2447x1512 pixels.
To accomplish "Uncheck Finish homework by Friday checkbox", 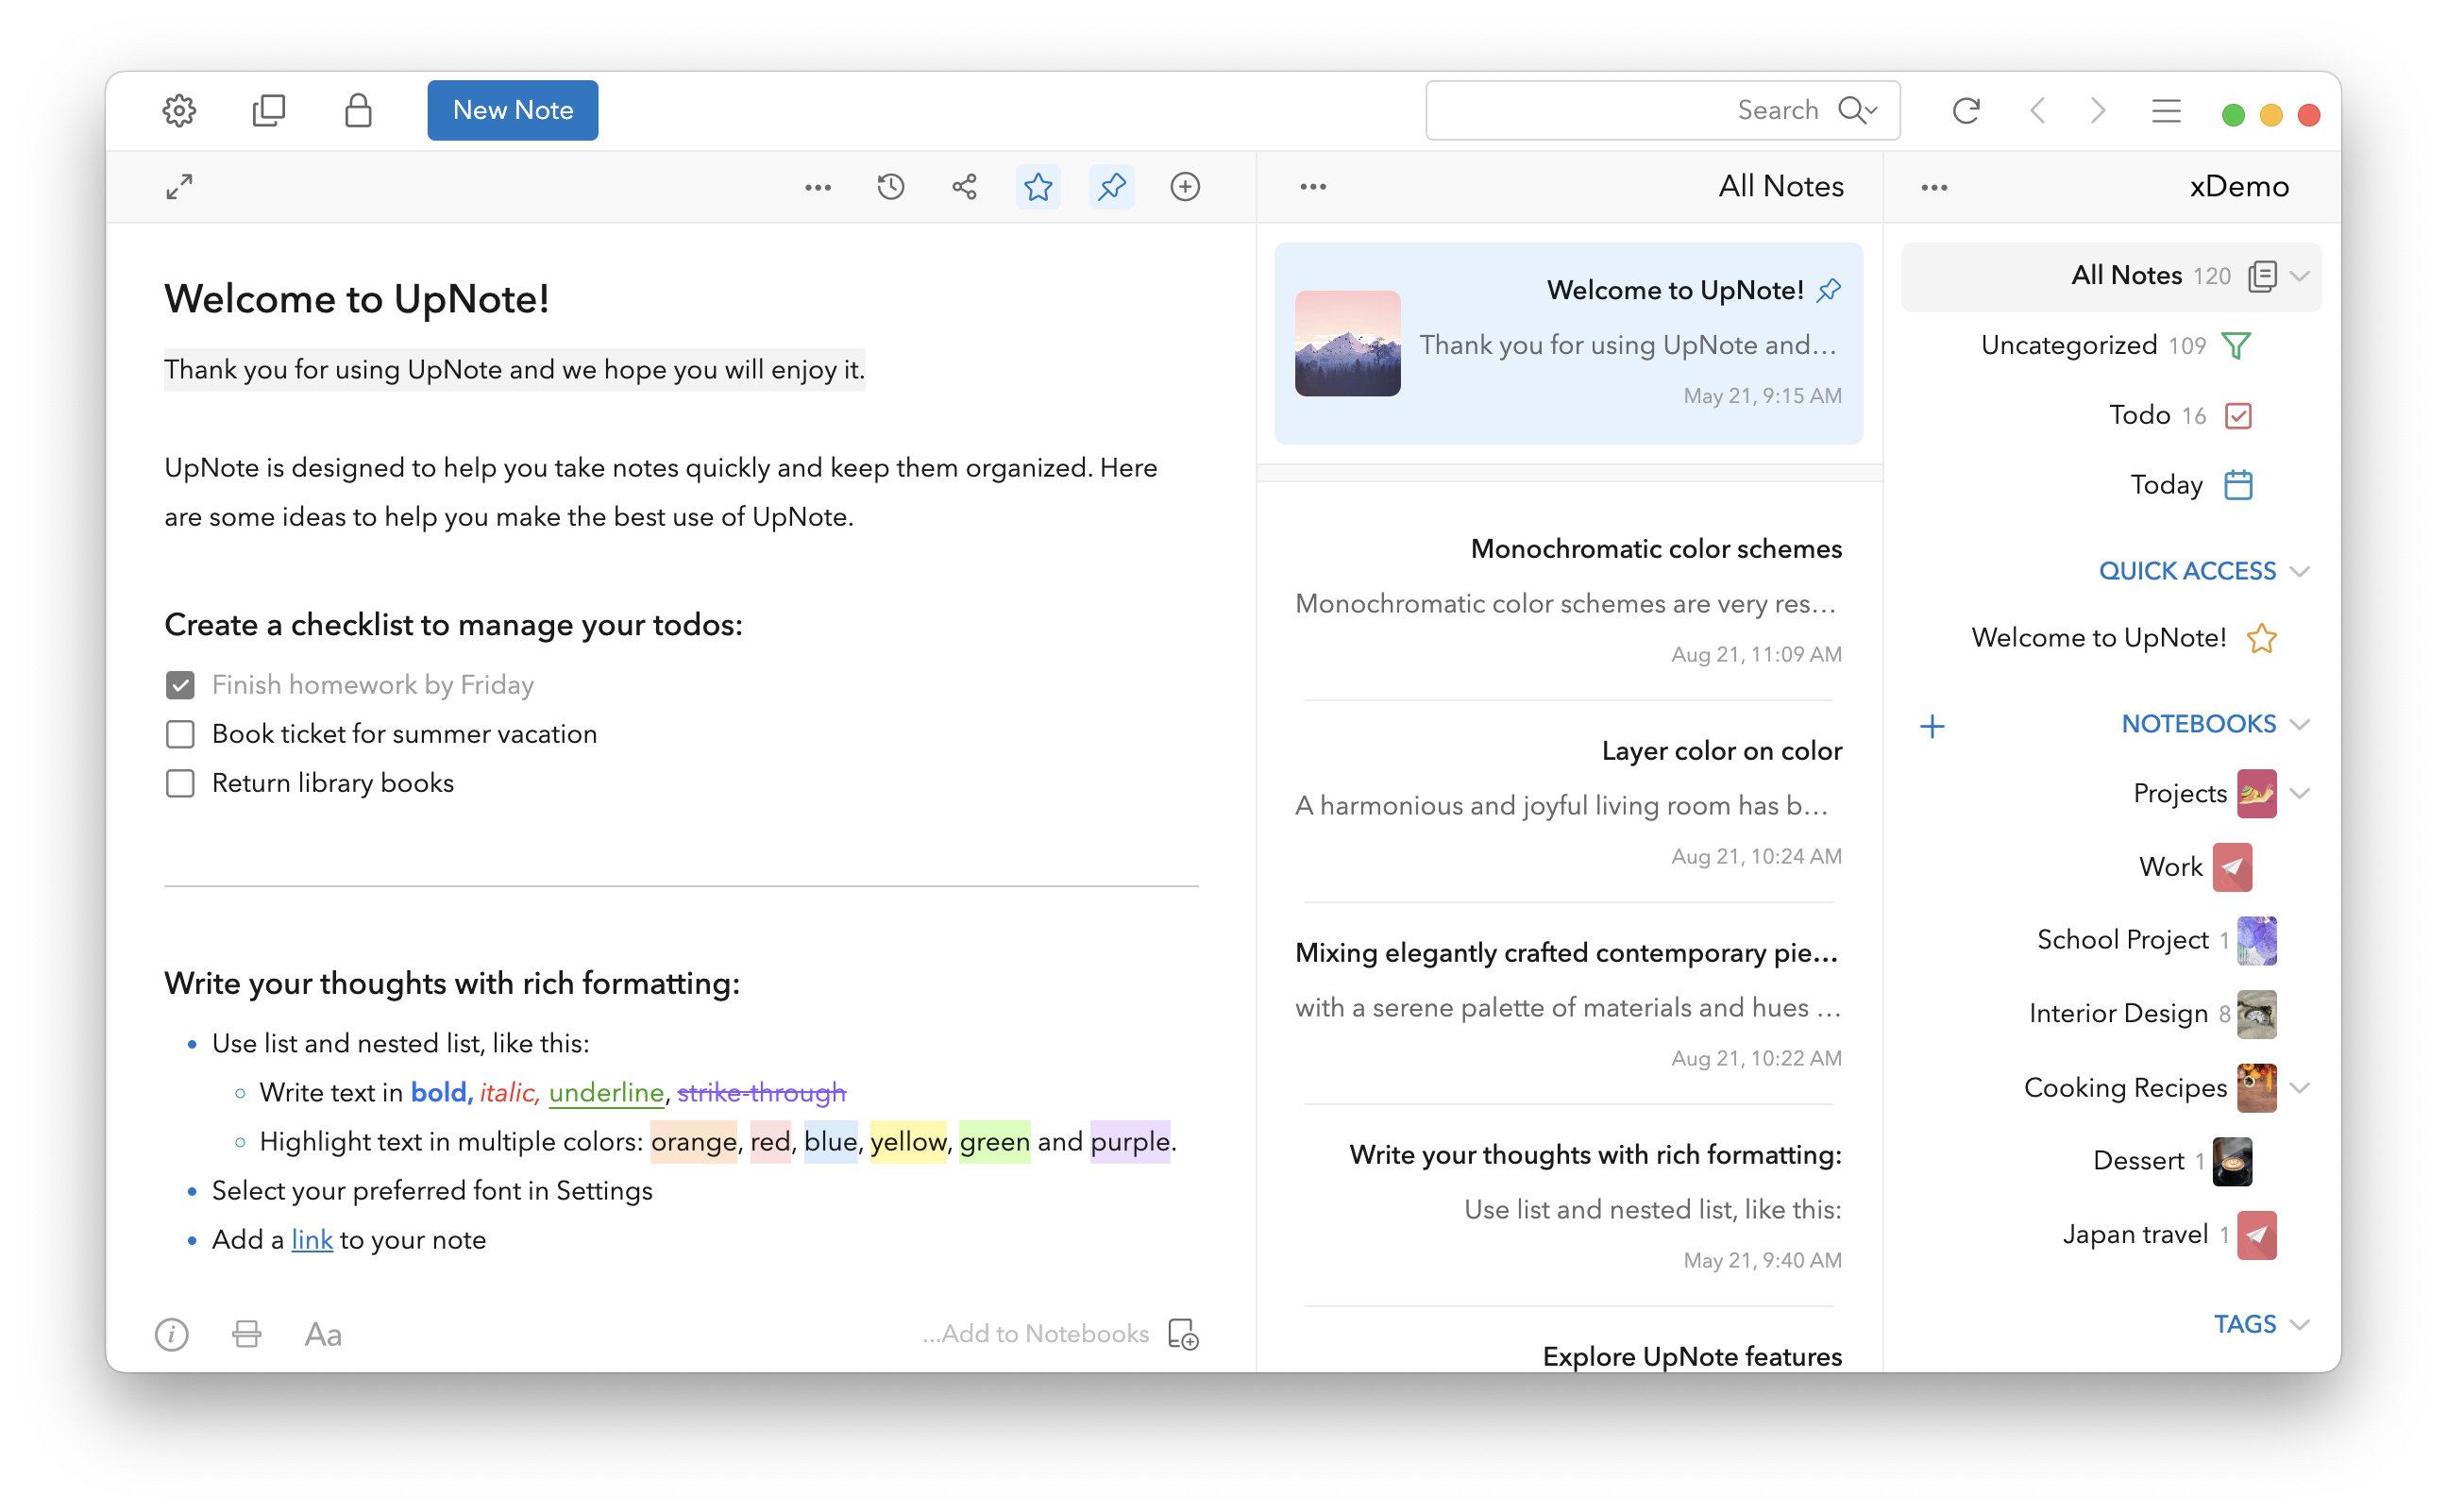I will (x=180, y=685).
